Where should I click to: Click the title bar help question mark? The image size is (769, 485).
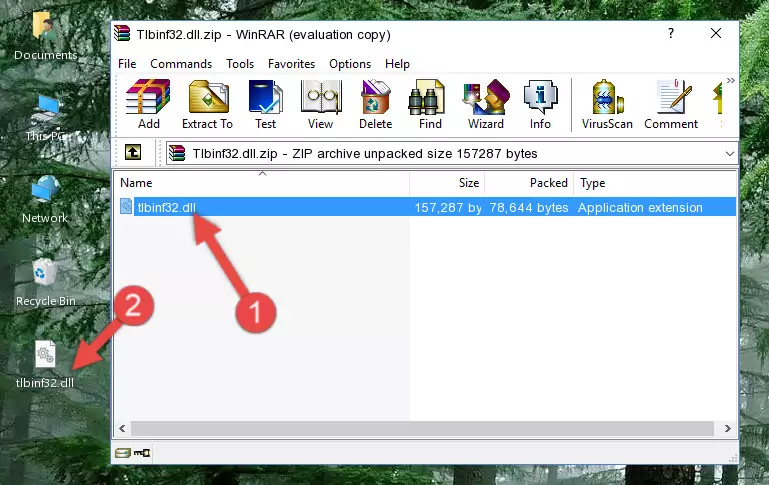[671, 33]
